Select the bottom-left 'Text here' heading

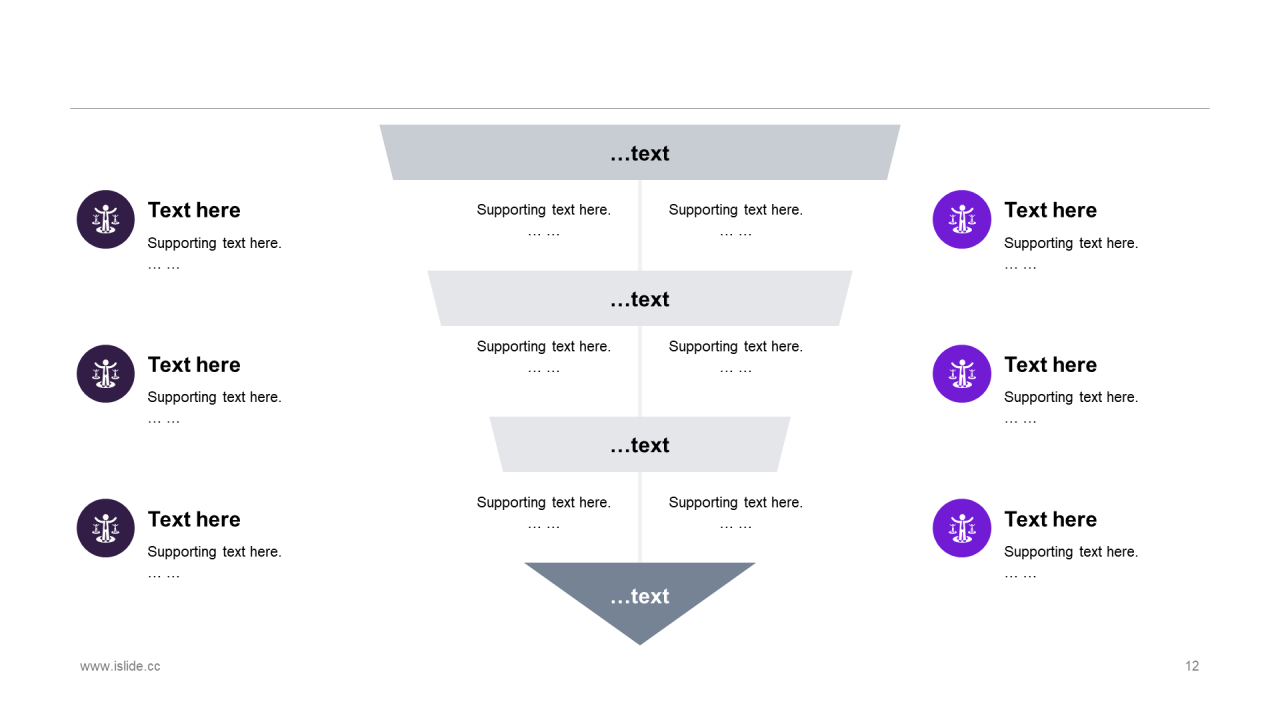(x=194, y=519)
